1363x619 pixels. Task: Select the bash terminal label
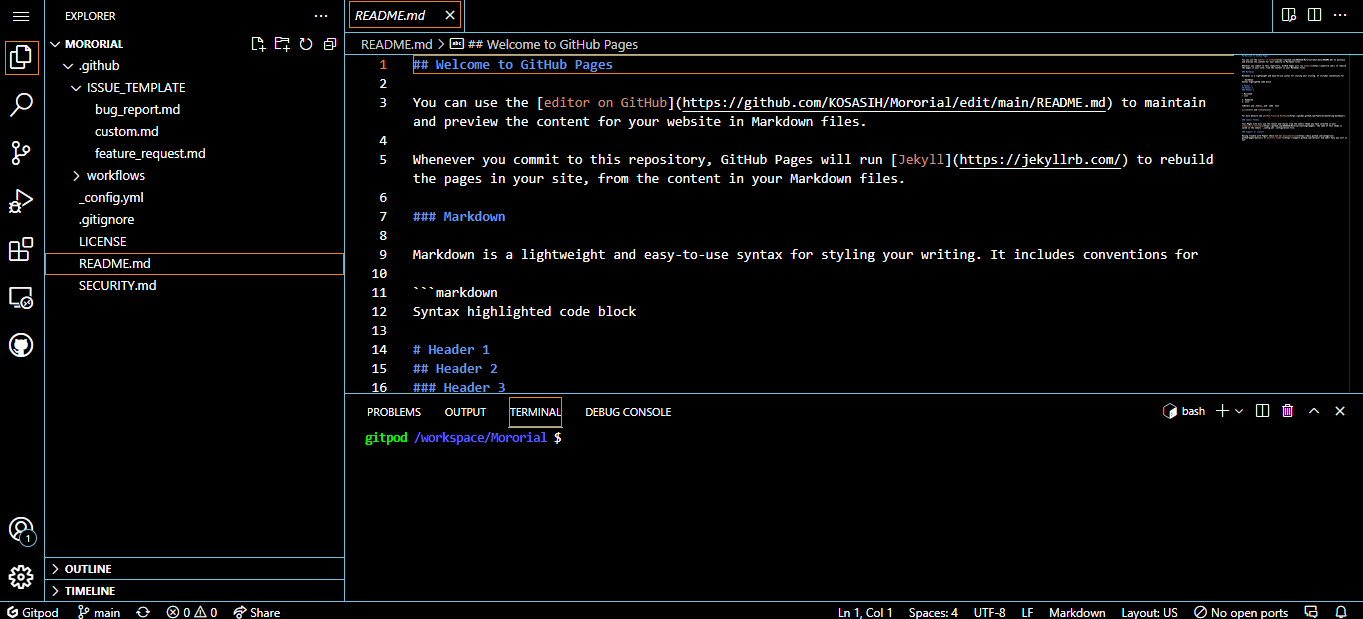point(1184,411)
